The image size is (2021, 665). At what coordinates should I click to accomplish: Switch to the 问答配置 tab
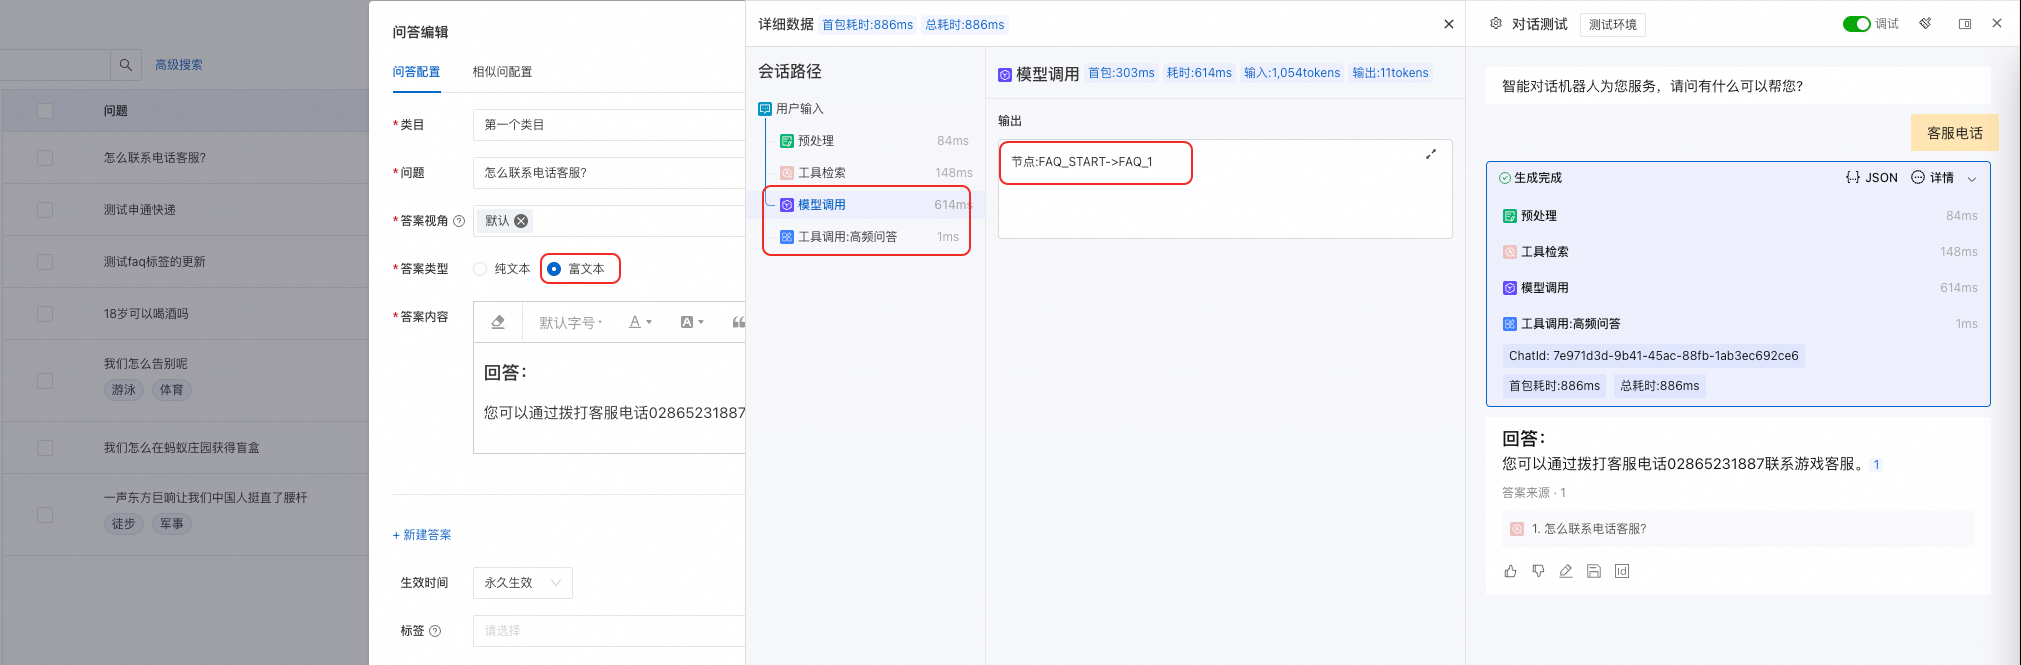pyautogui.click(x=416, y=72)
